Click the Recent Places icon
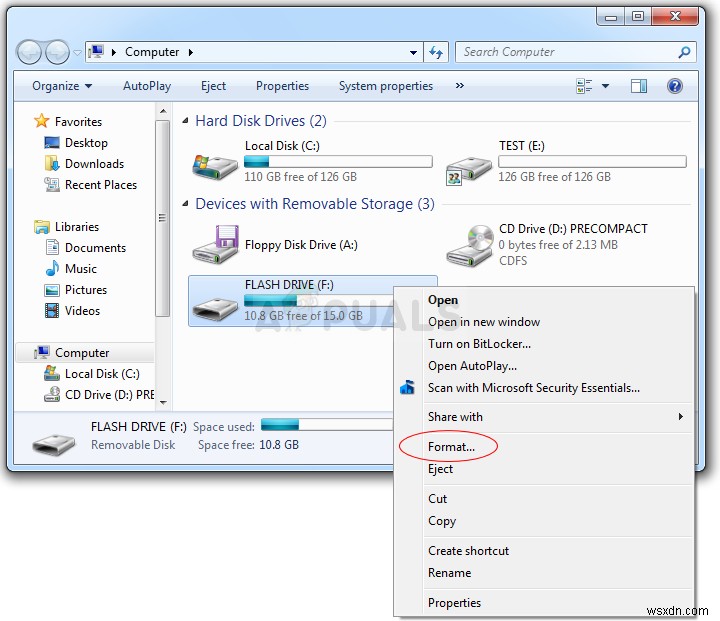Viewport: 720px width, 621px height. 51,185
